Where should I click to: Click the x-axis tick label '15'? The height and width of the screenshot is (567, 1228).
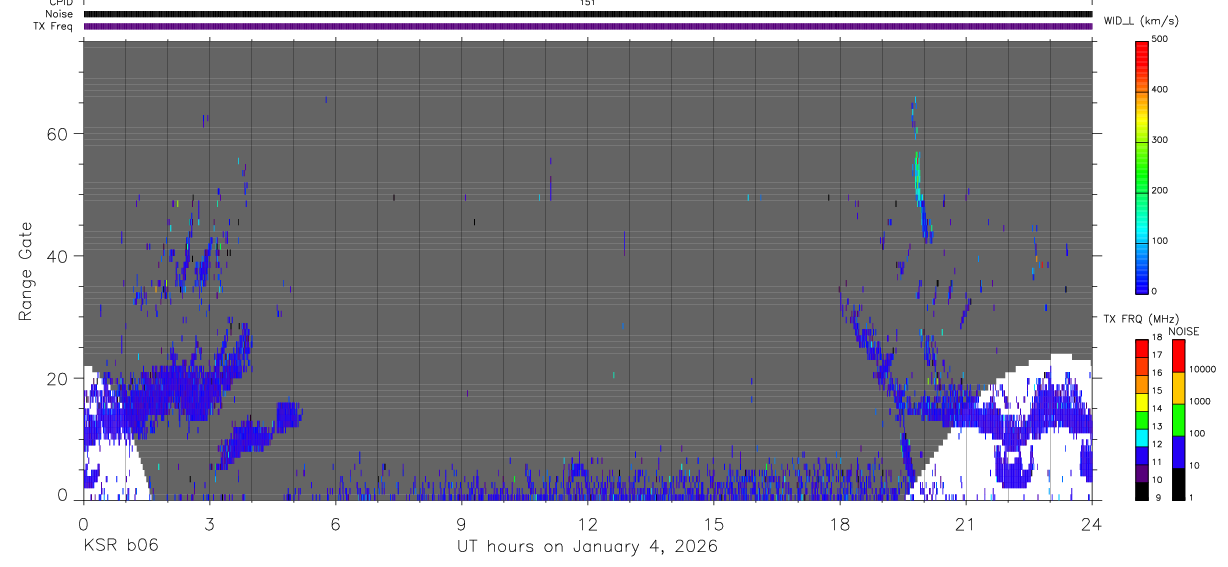713,524
